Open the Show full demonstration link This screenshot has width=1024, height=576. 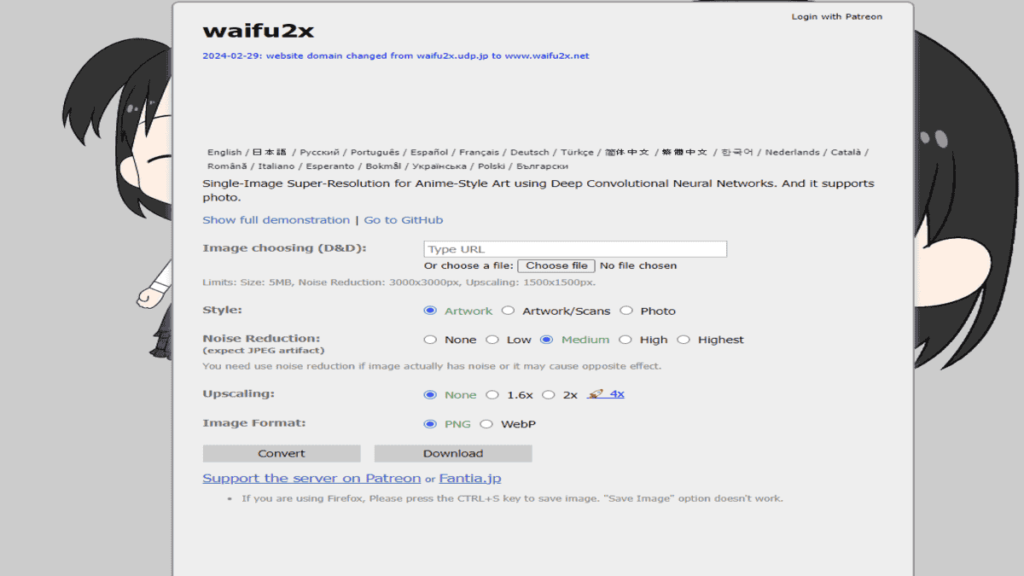point(276,220)
